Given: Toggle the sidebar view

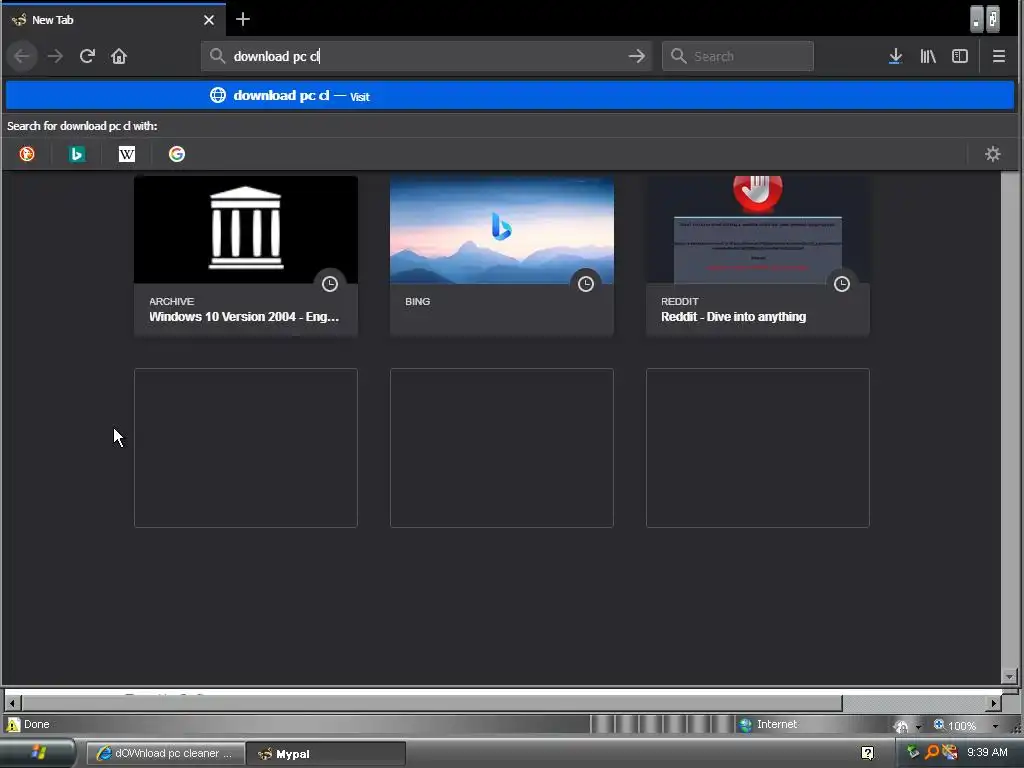Looking at the screenshot, I should 959,56.
